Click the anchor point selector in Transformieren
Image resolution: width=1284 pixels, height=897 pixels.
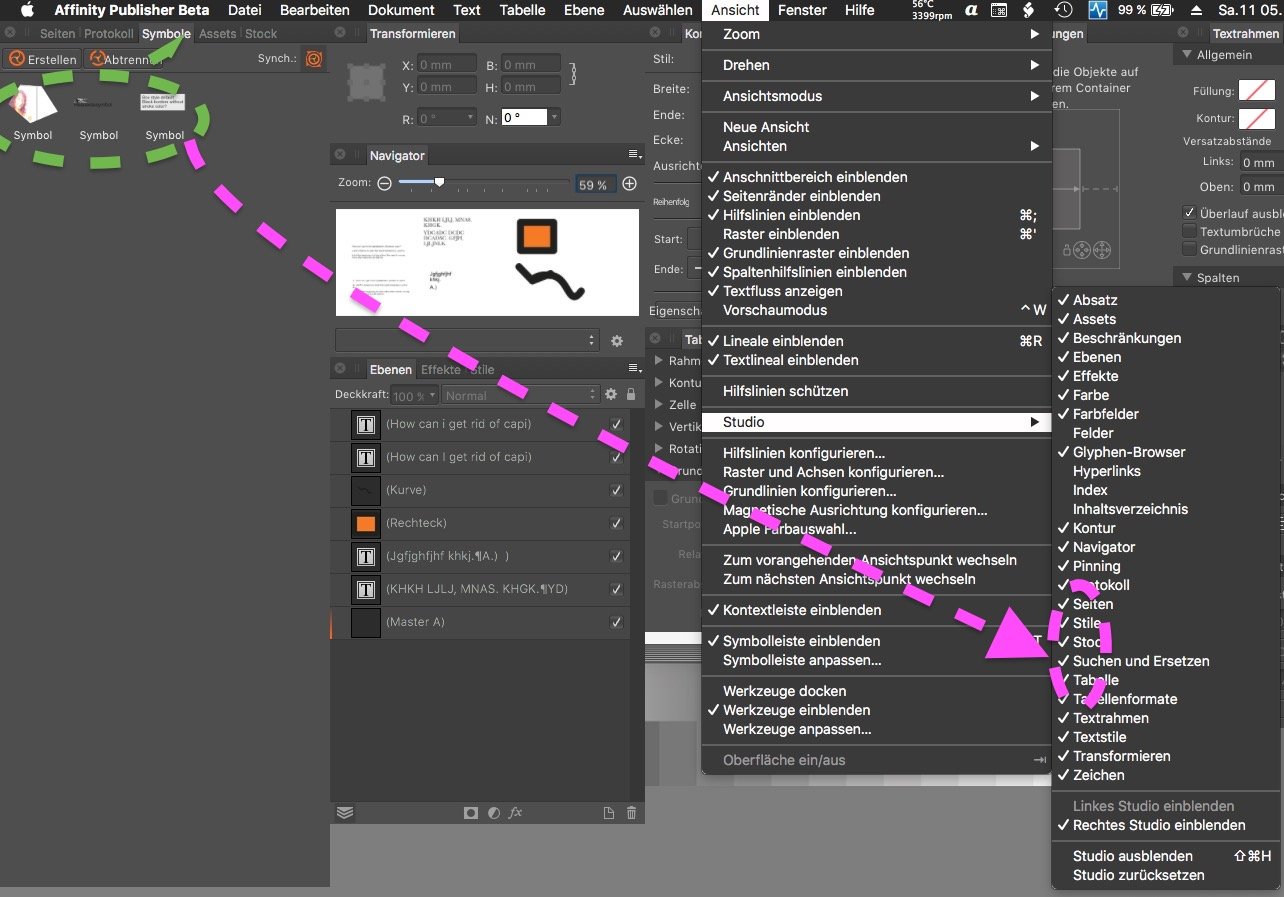click(364, 83)
